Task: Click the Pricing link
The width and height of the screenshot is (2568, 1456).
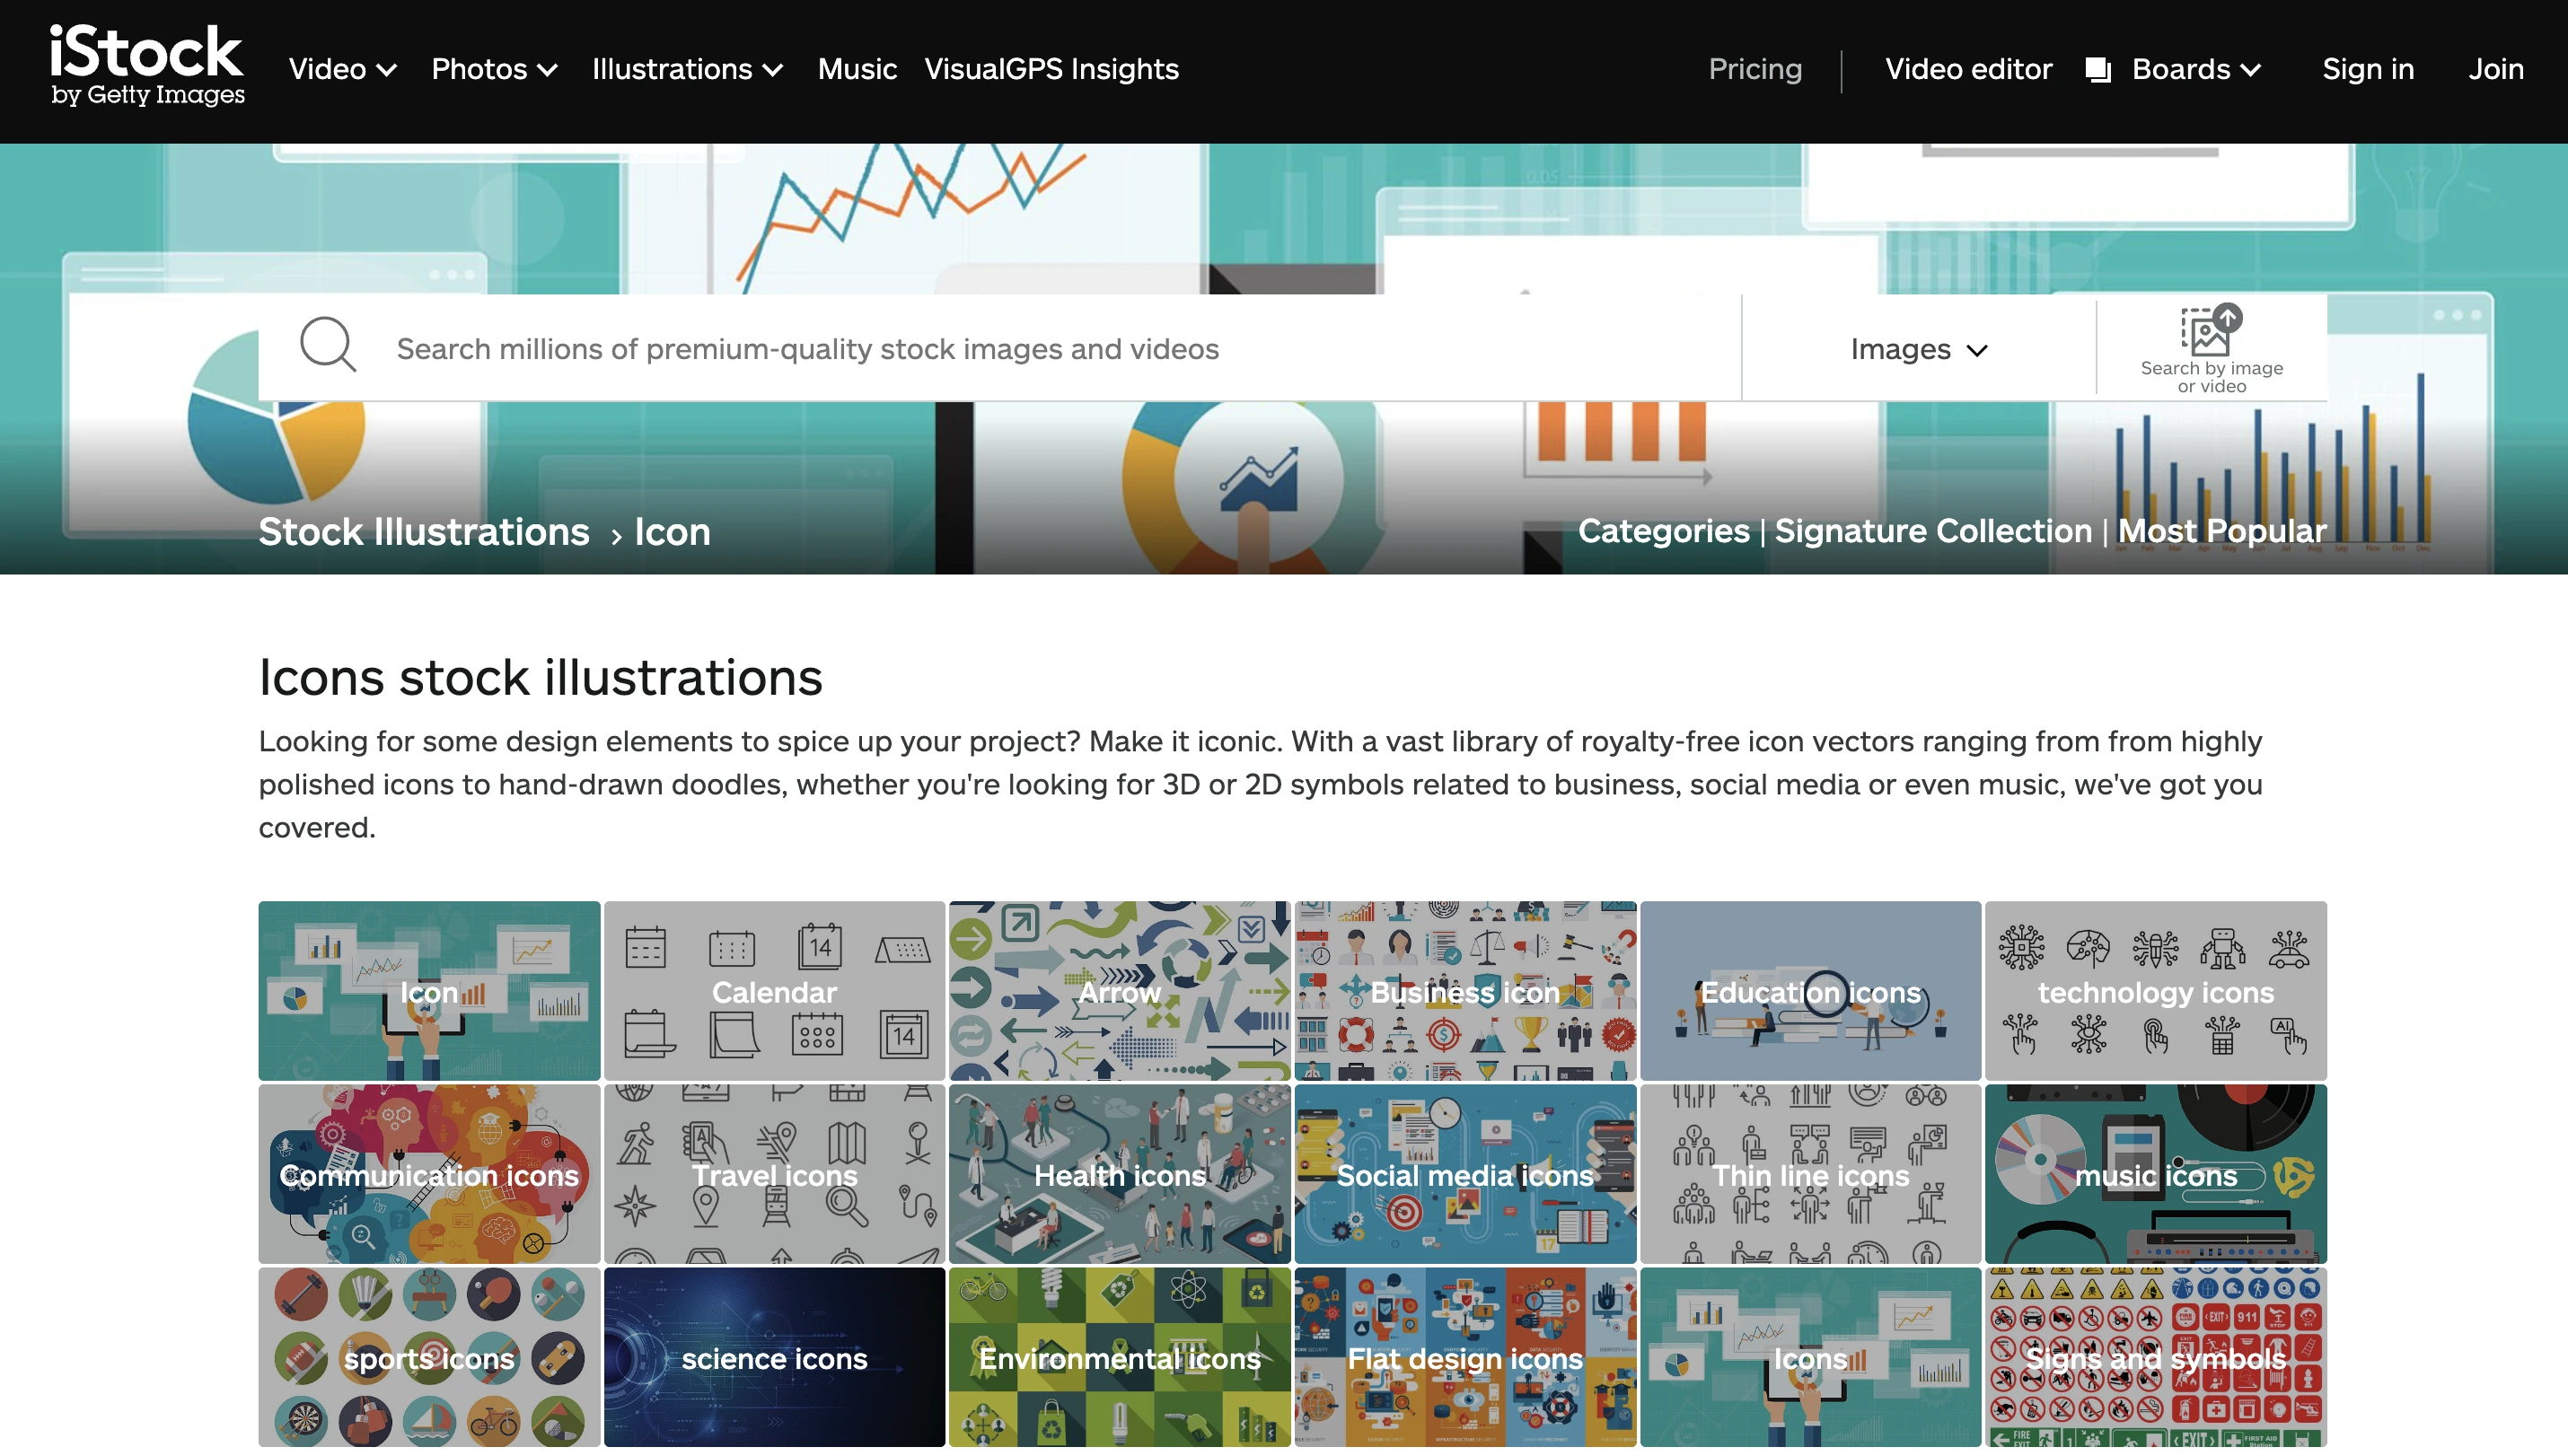Action: pos(1755,69)
